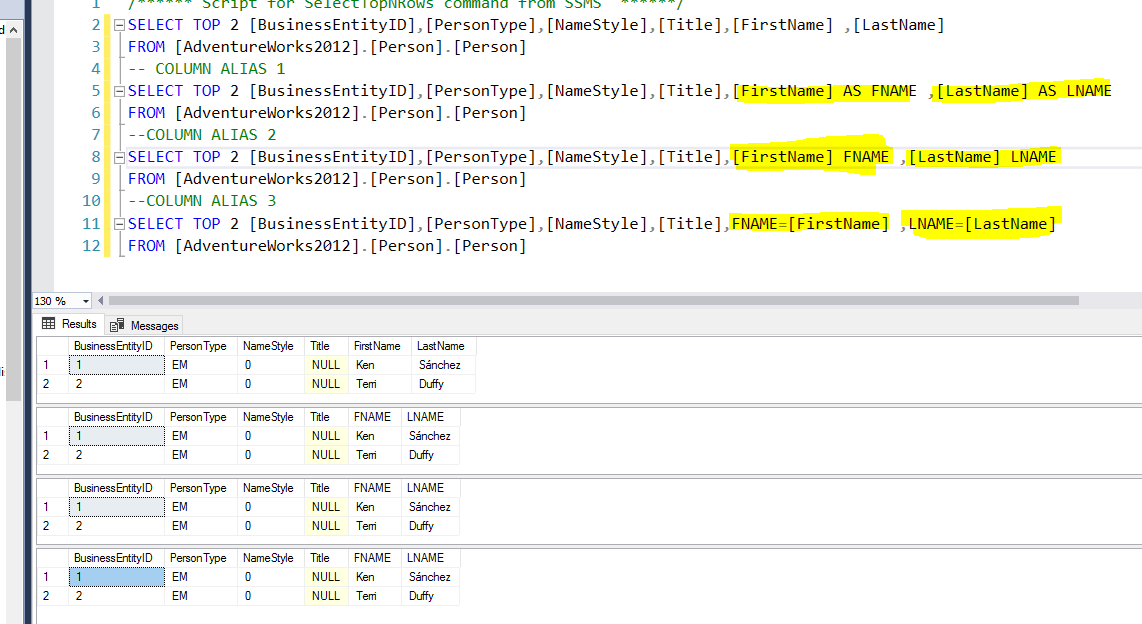Place cursor on --COLUMN ALIAS 3 comment
The image size is (1142, 624).
tap(202, 201)
